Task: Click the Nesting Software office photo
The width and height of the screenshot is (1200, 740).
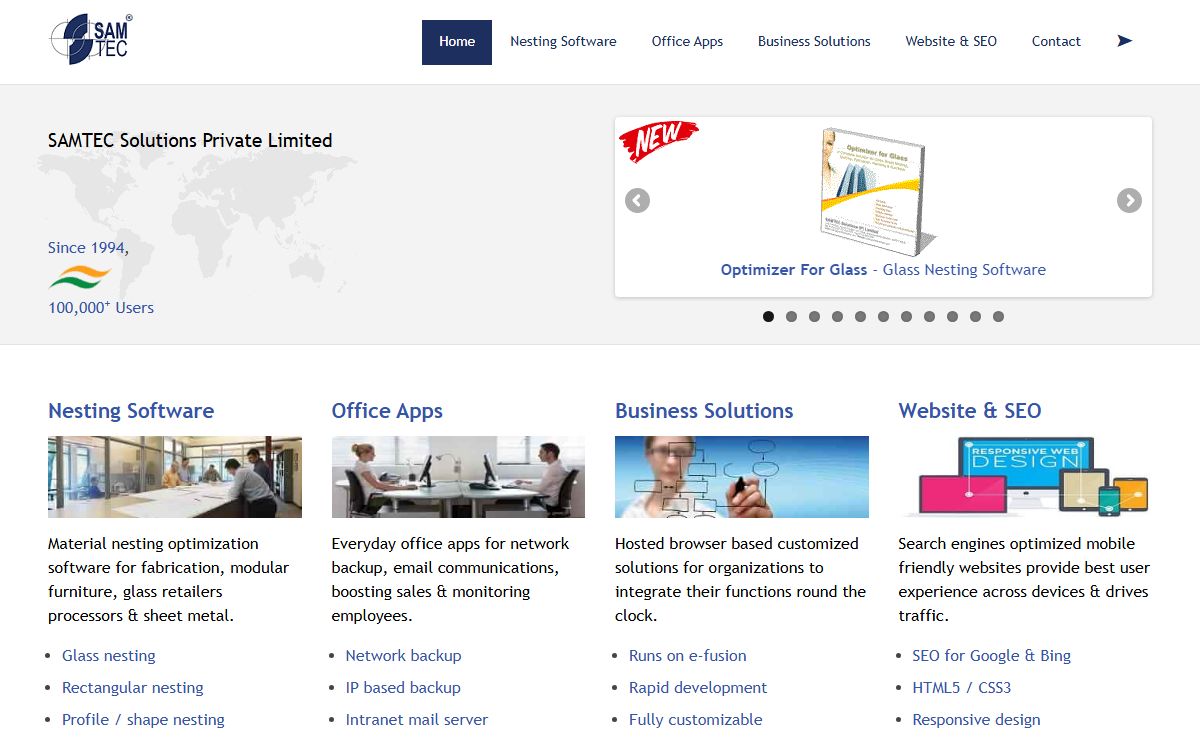Action: [x=175, y=477]
